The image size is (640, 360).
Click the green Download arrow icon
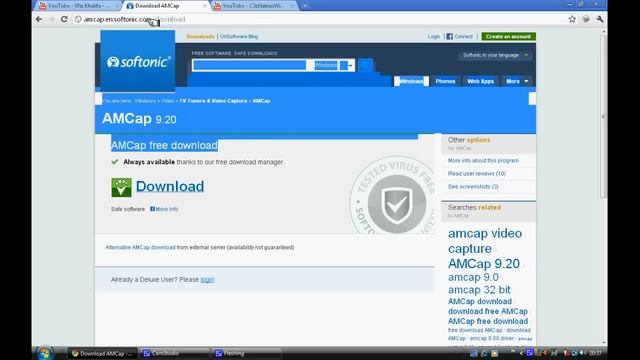pos(121,187)
